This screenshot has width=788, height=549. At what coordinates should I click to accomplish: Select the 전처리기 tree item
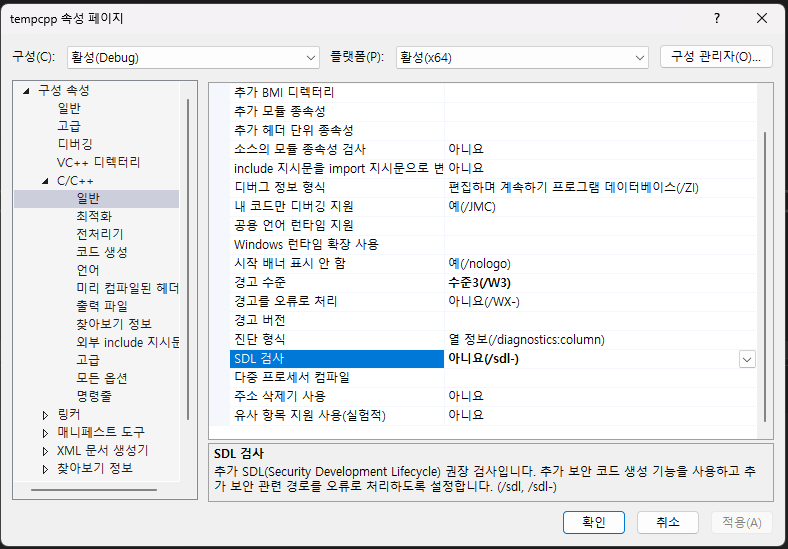click(x=100, y=234)
